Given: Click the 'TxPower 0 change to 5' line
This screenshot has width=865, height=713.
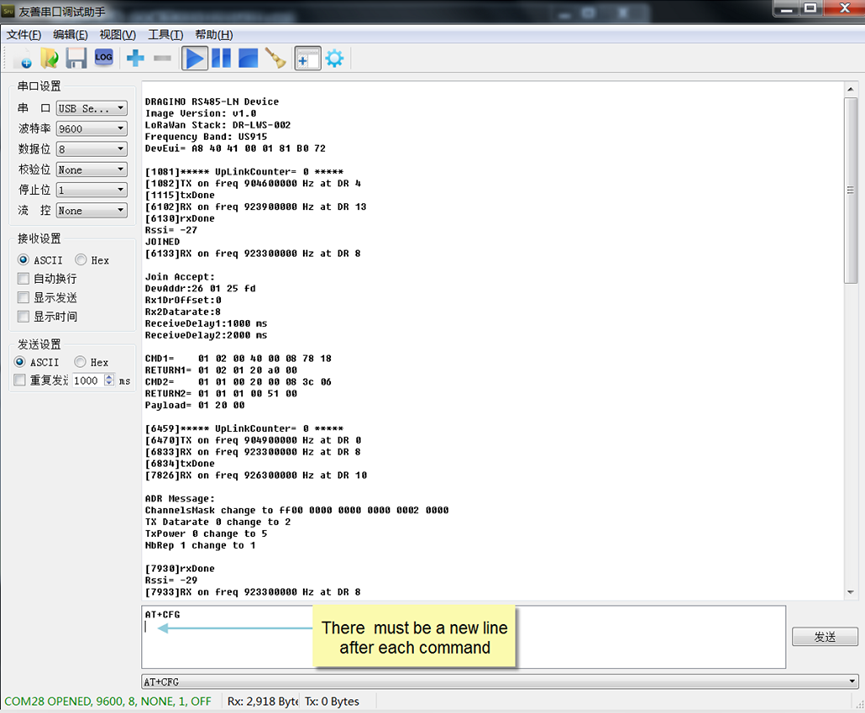Looking at the screenshot, I should (x=206, y=534).
